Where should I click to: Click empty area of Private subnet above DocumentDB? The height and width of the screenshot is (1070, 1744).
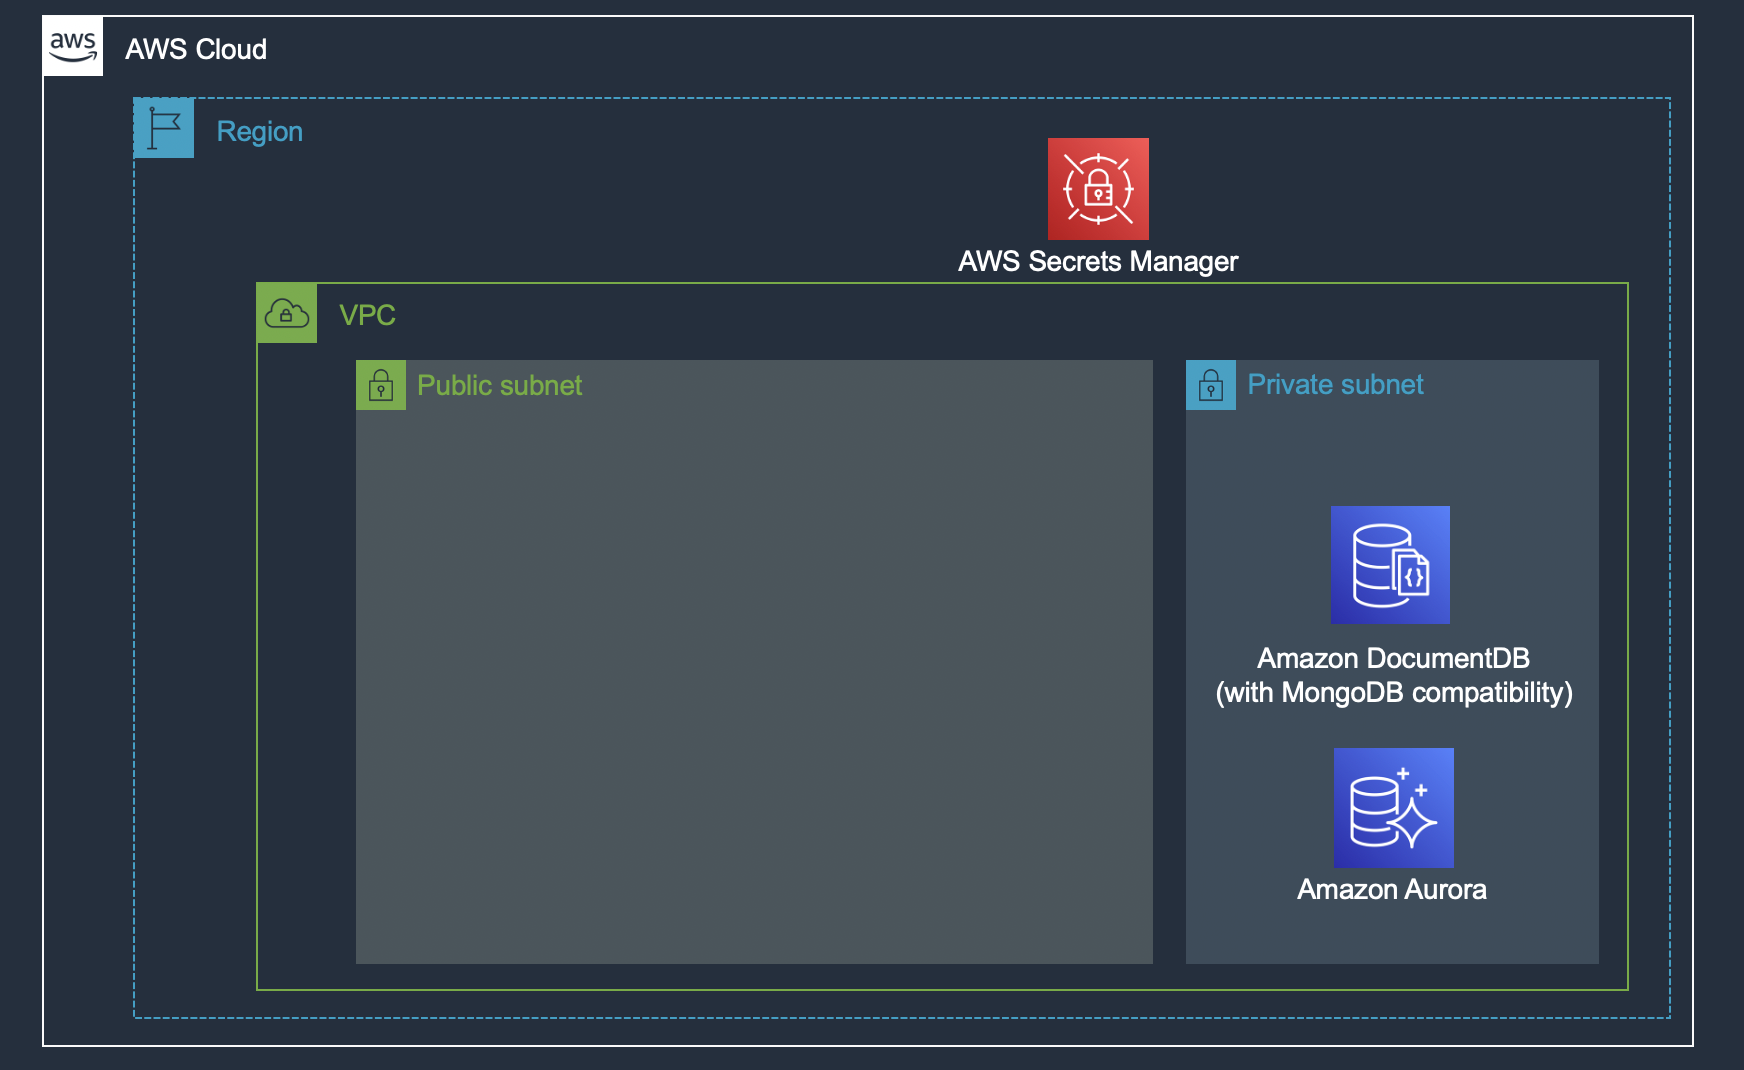(x=1392, y=455)
